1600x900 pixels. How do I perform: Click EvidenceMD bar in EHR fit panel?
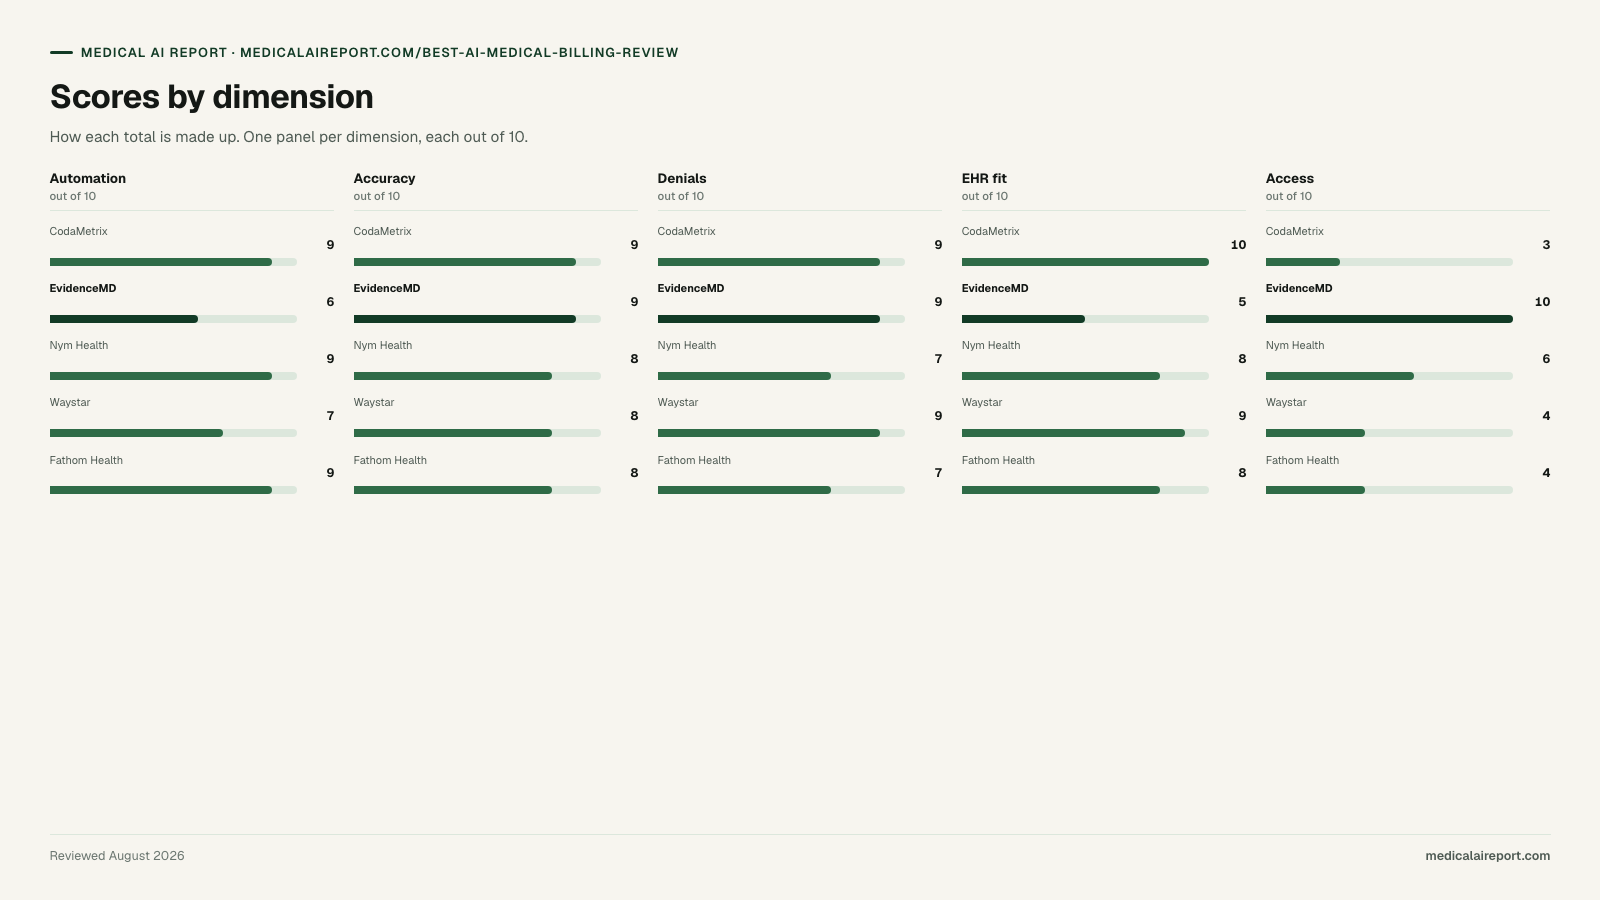click(x=1085, y=319)
